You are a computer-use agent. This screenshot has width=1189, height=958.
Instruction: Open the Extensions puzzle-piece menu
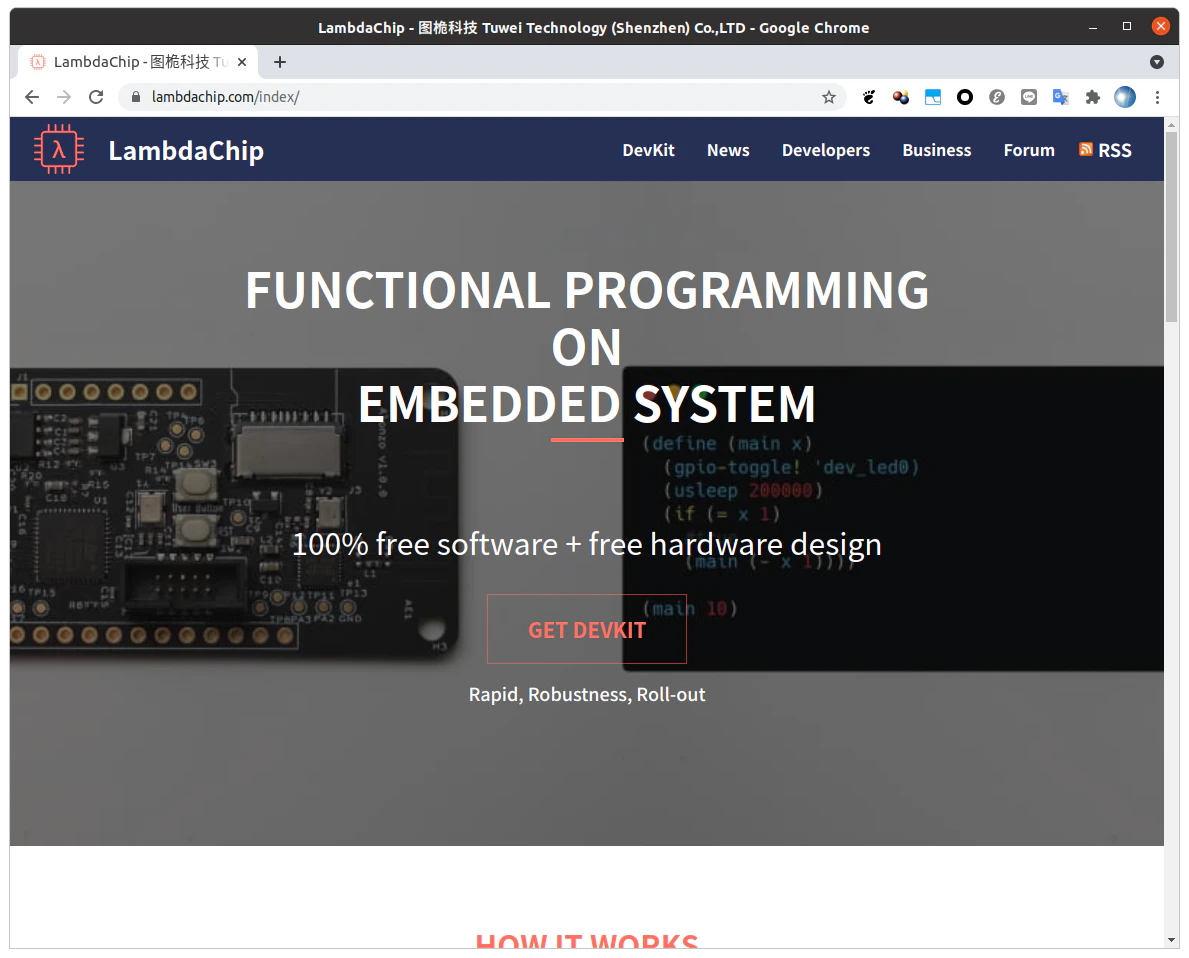click(x=1093, y=97)
